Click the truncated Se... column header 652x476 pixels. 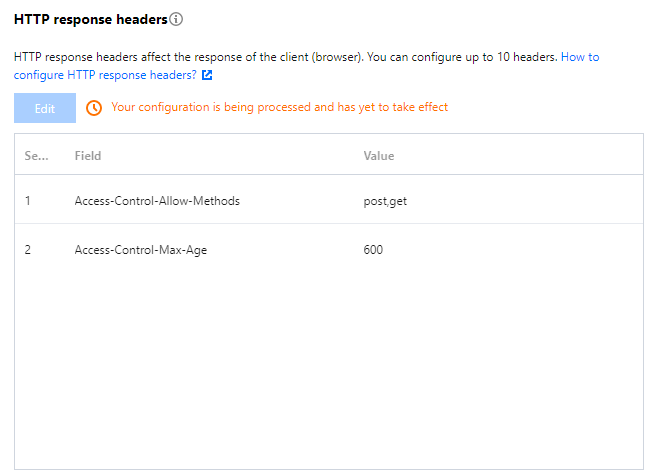[x=36, y=156]
